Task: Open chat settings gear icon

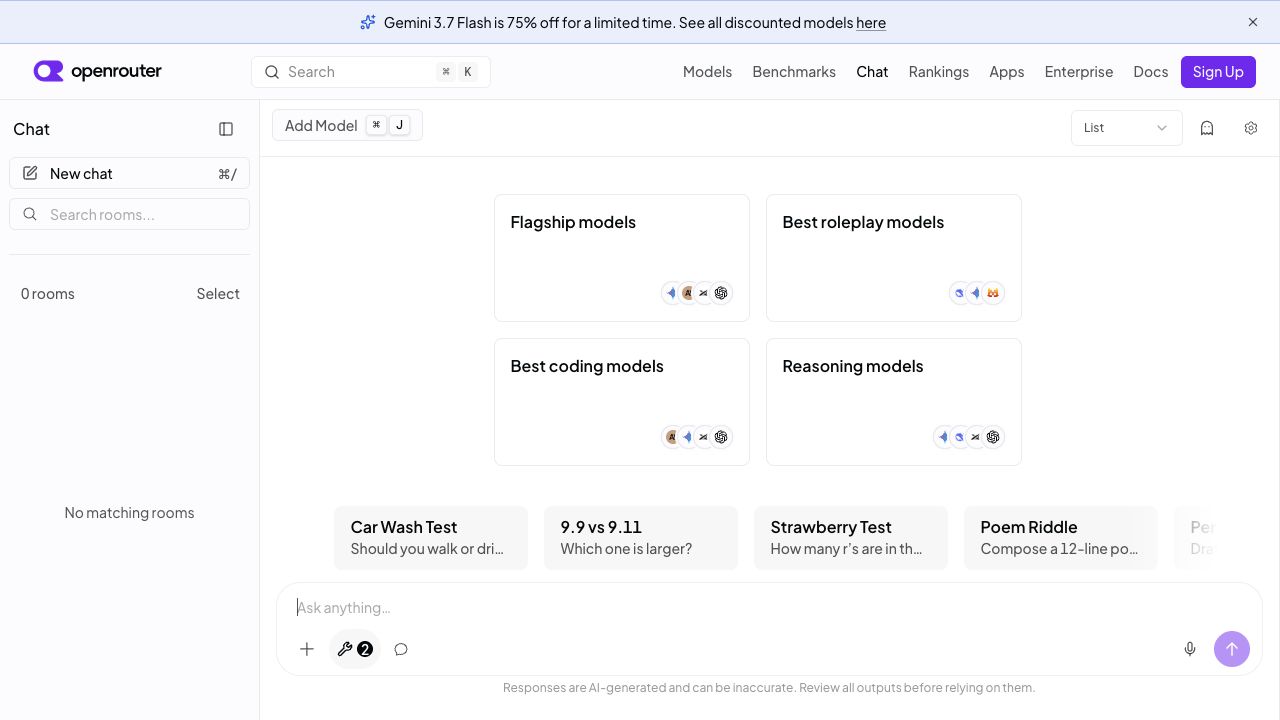Action: [x=1251, y=128]
